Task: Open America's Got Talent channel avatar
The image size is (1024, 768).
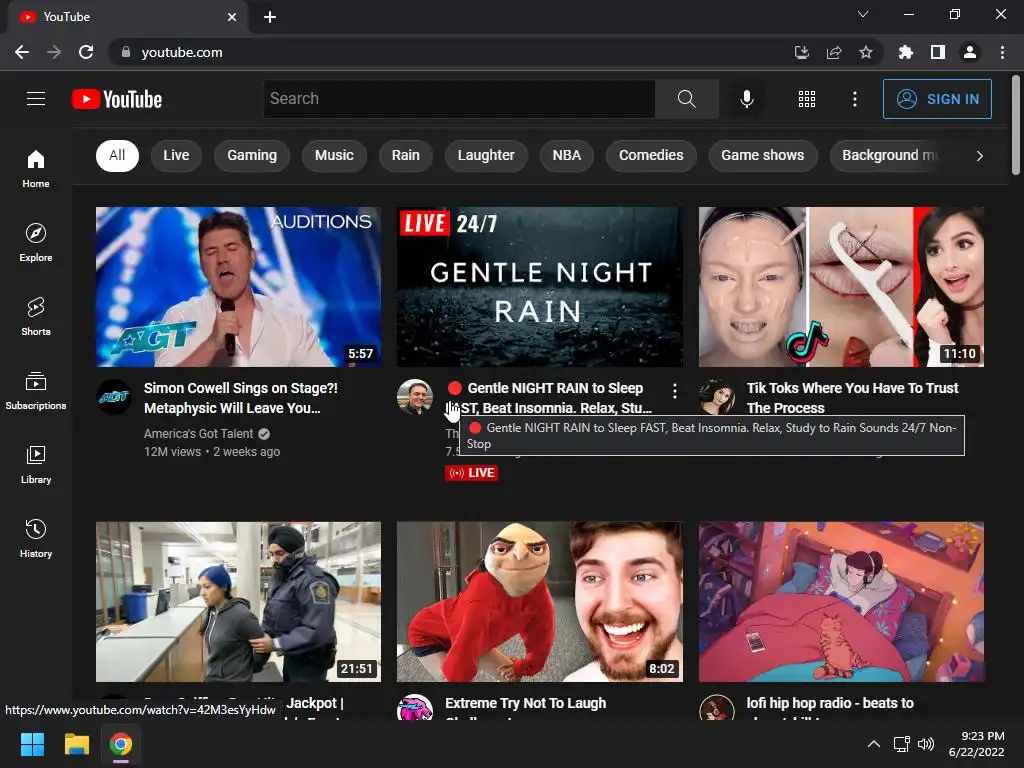Action: [114, 396]
